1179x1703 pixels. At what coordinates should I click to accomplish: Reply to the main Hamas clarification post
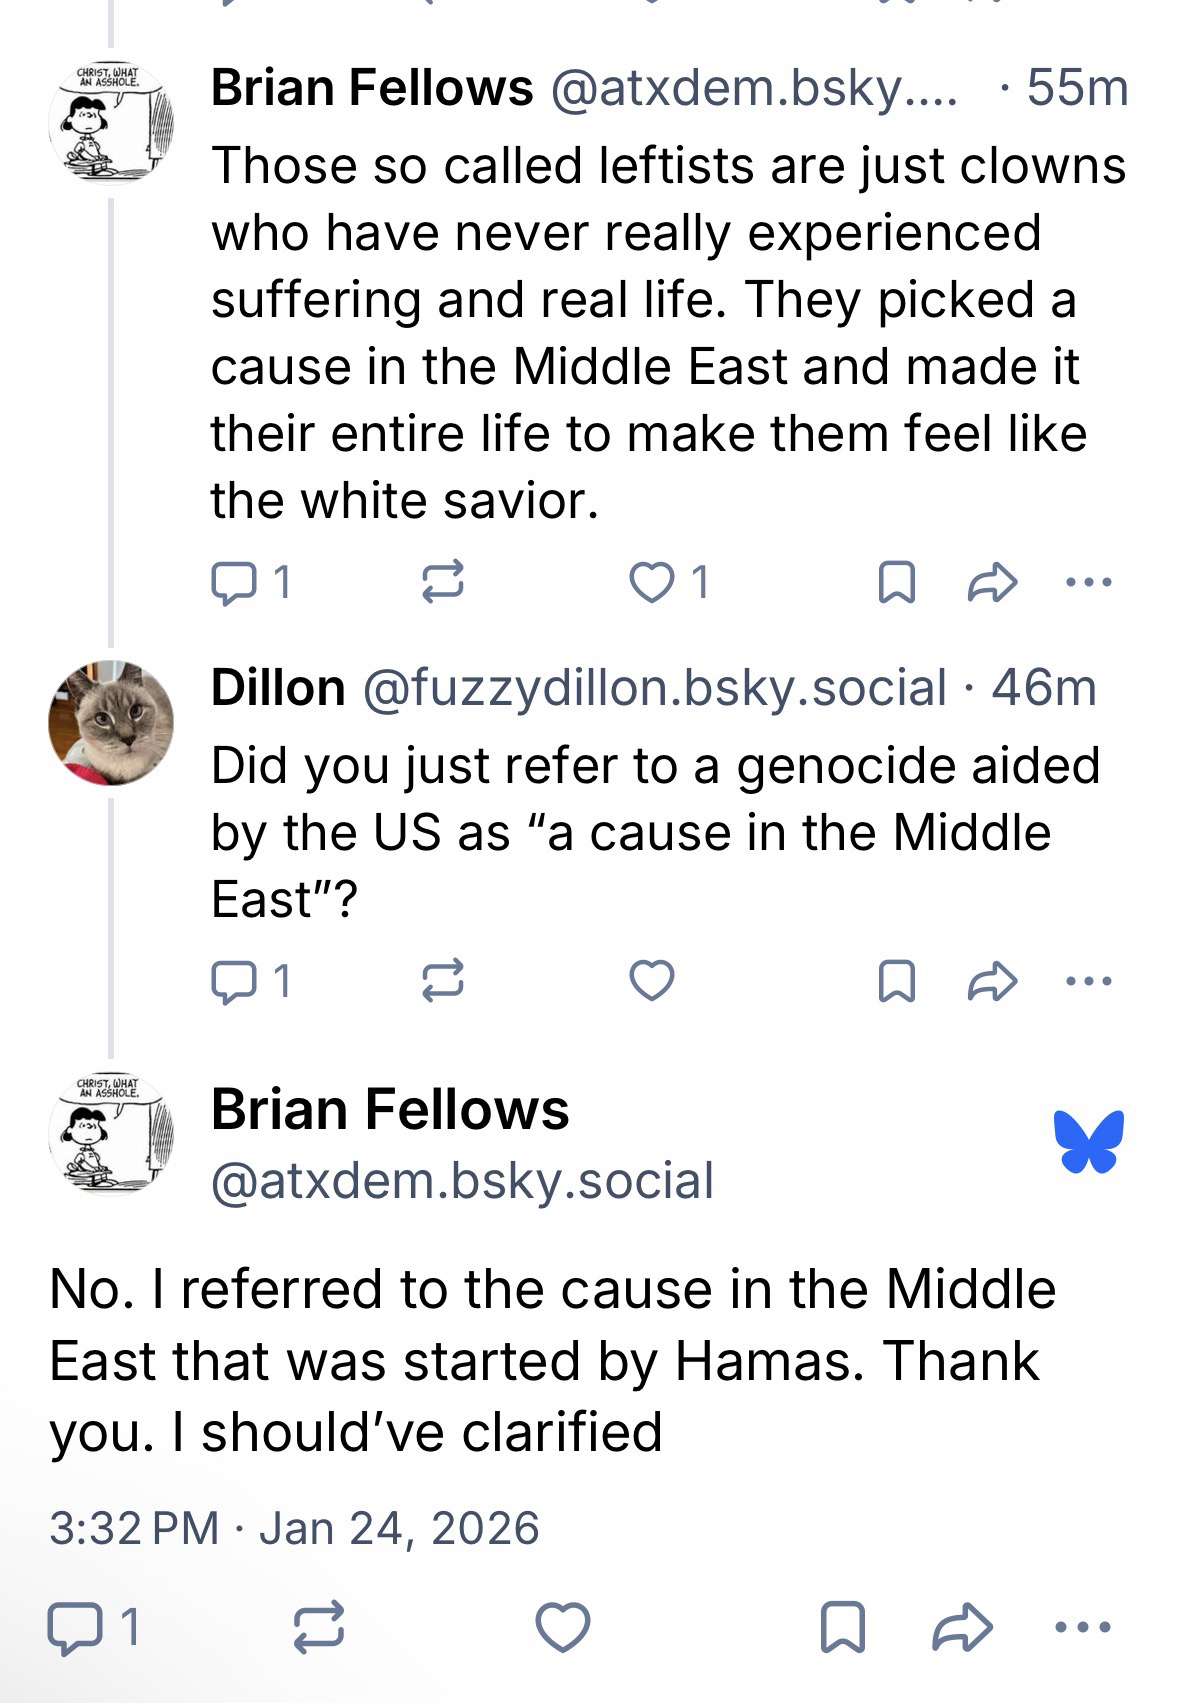tap(72, 1627)
